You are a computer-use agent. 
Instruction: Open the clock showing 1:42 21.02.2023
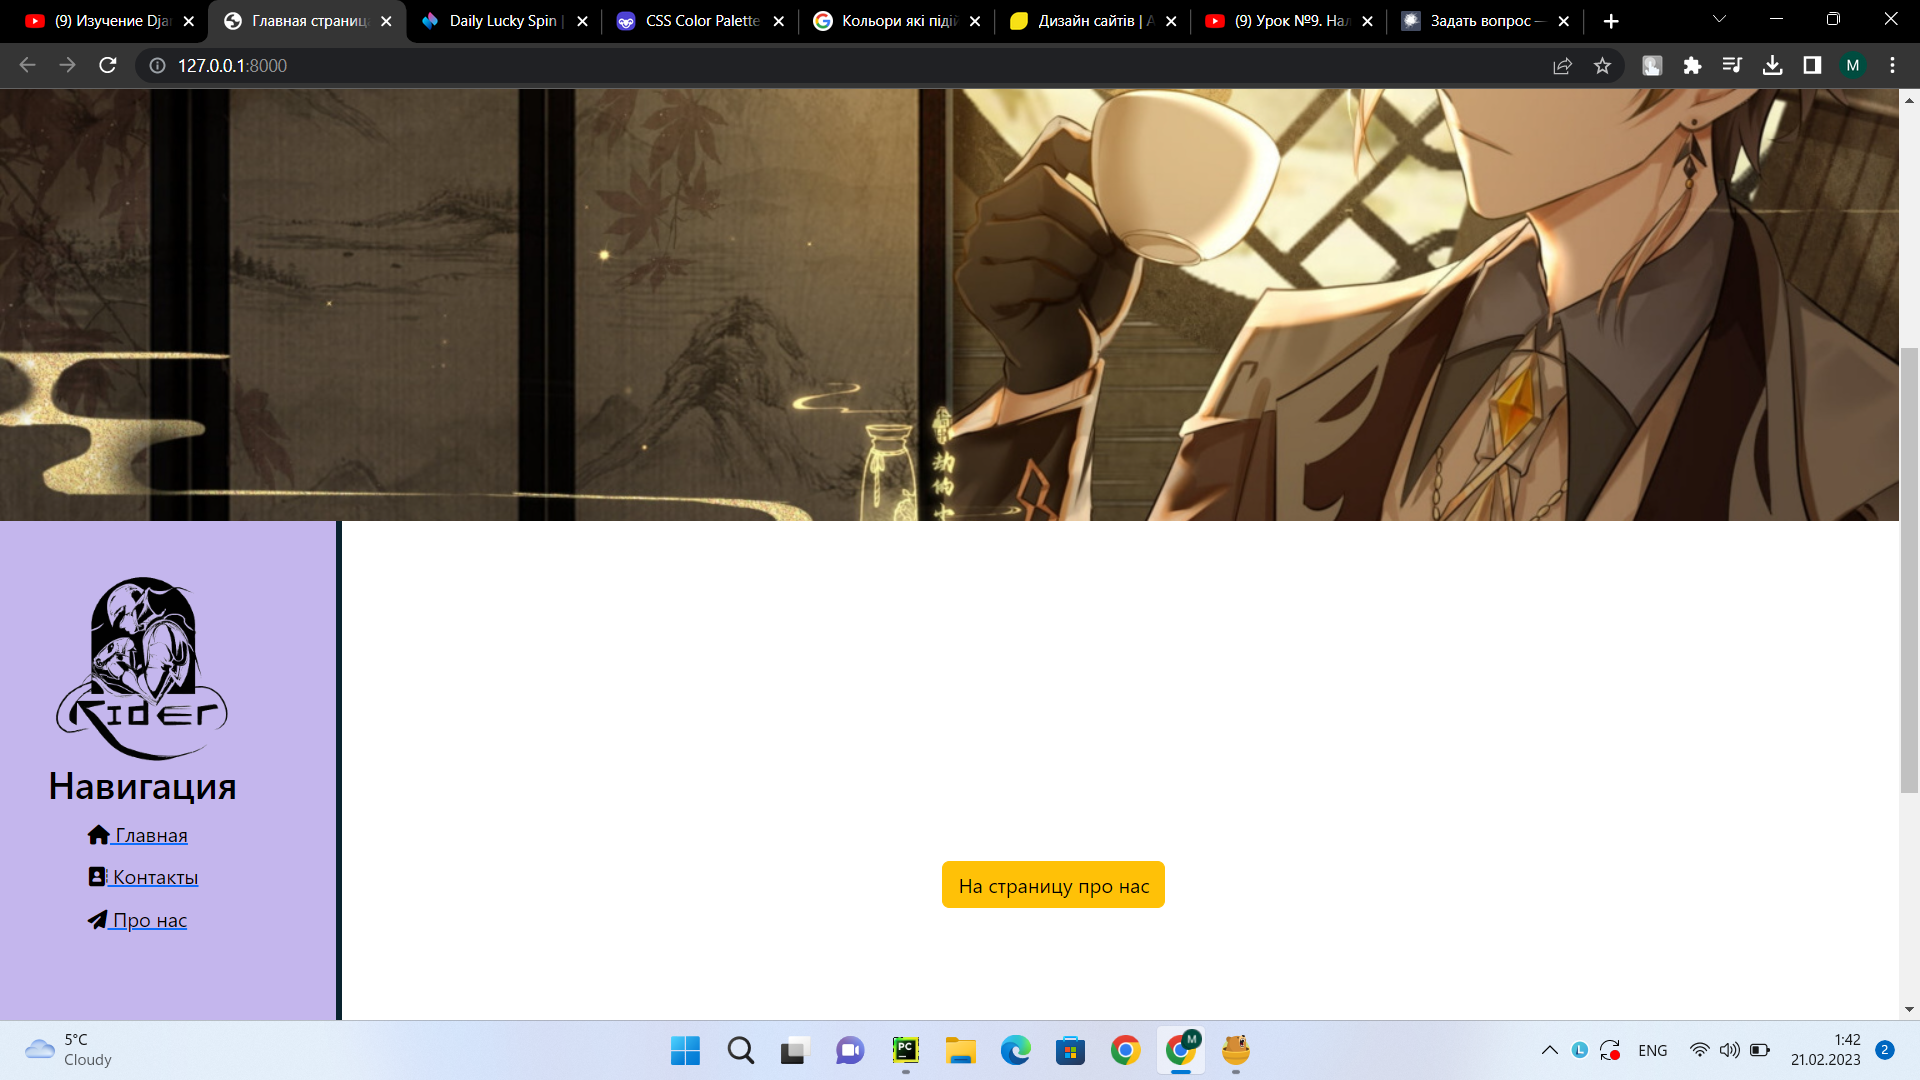tap(1825, 1050)
